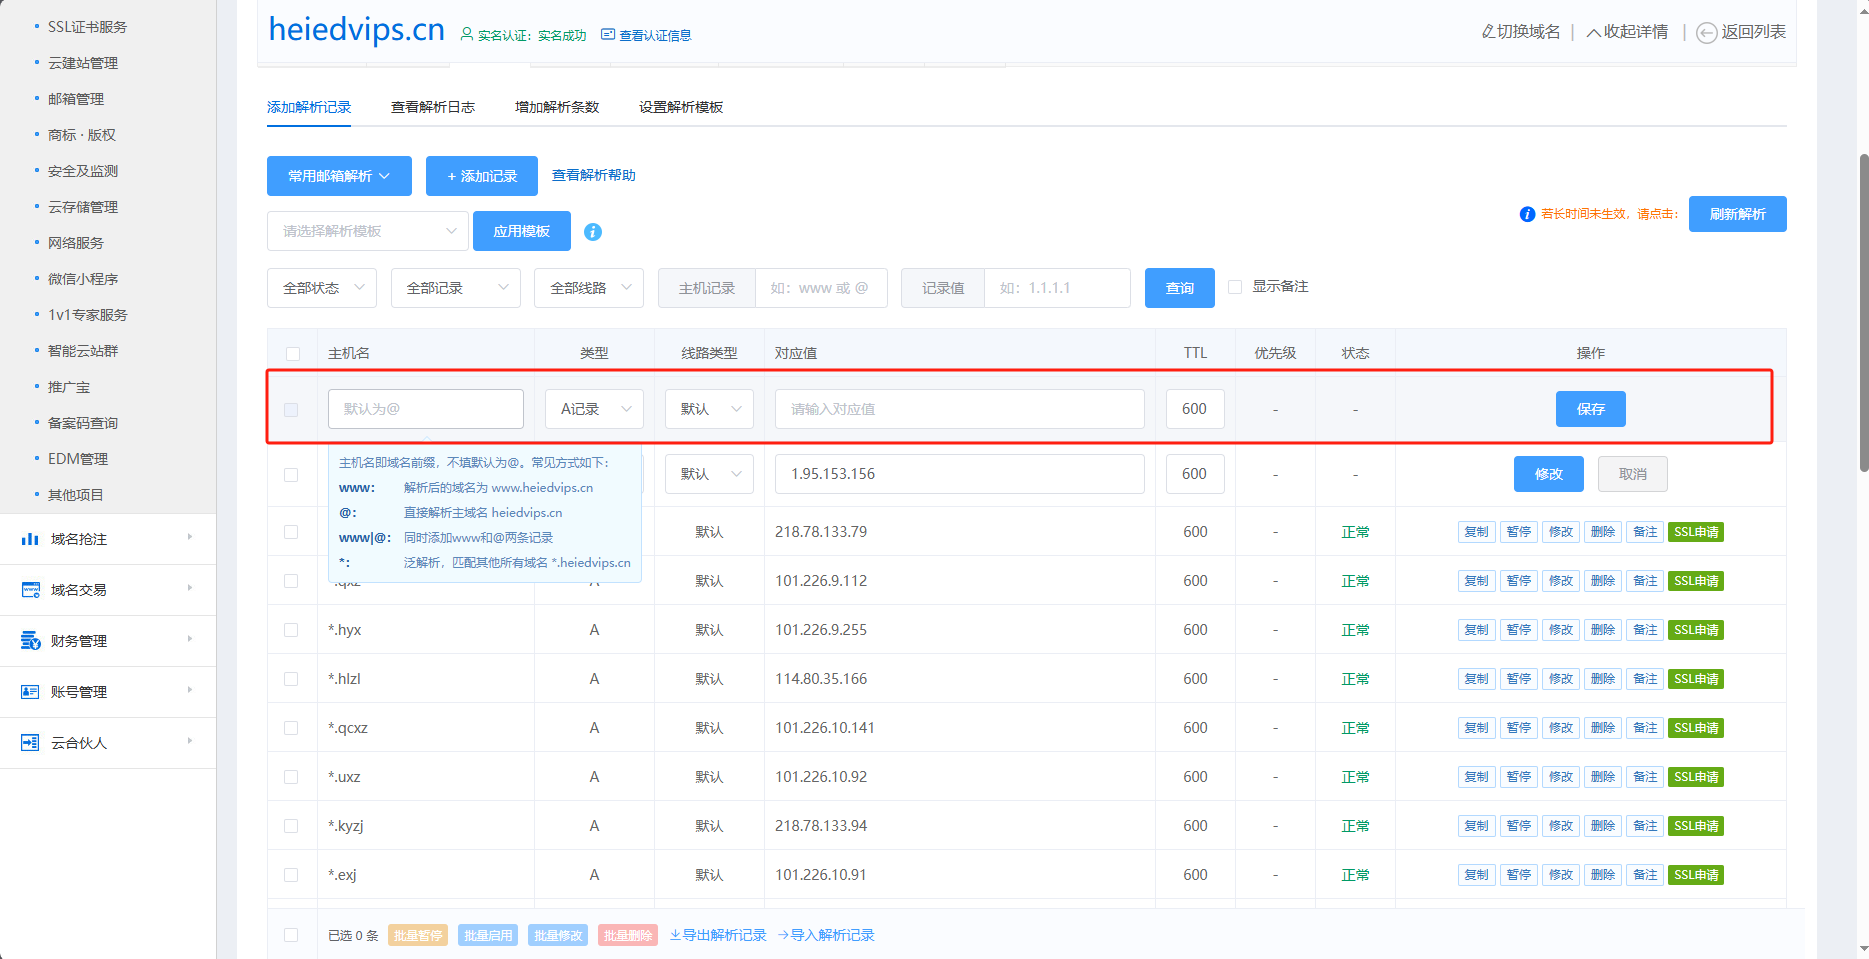Click the cloud partner (云合伙人) sidebar icon
The height and width of the screenshot is (959, 1869).
click(30, 743)
